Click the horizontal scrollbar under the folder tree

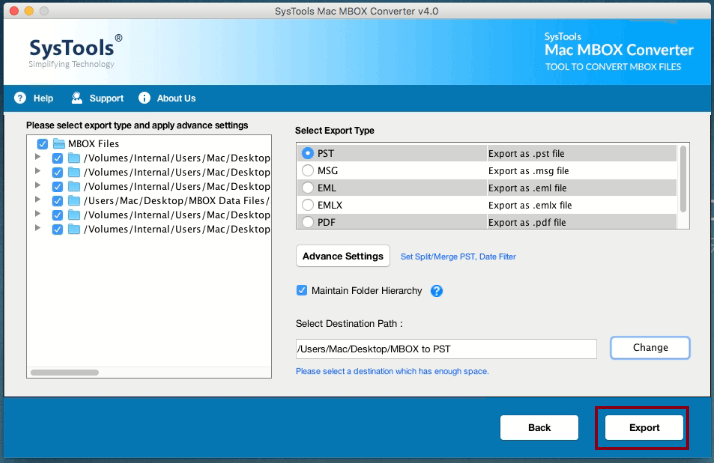pyautogui.click(x=65, y=372)
